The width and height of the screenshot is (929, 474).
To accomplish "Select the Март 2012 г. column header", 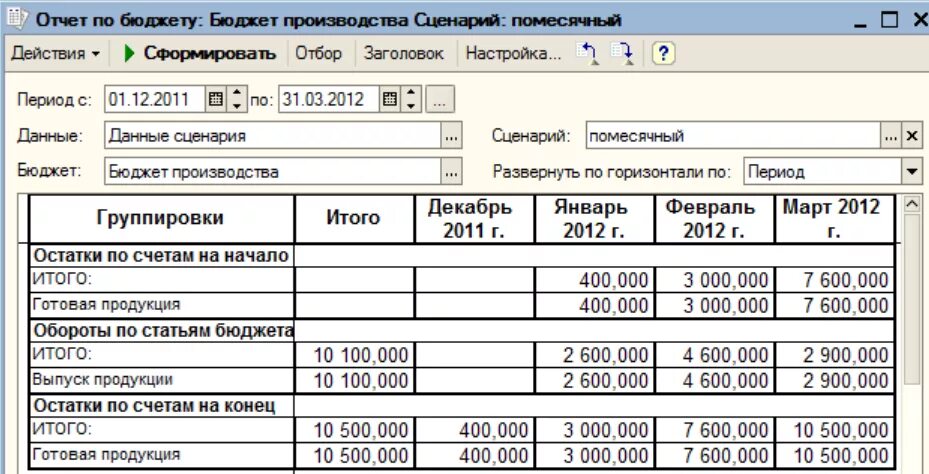I will (834, 218).
